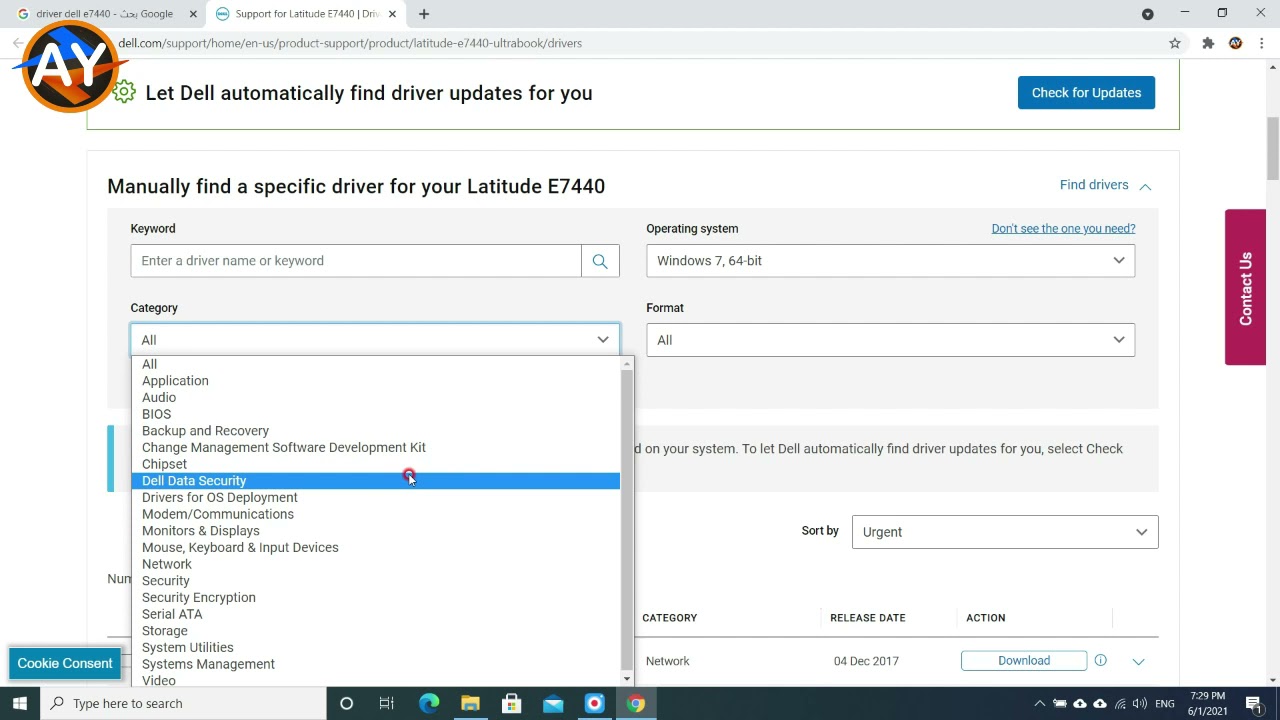Image resolution: width=1280 pixels, height=720 pixels.
Task: Pick Backup and Recovery category
Action: coord(376,431)
